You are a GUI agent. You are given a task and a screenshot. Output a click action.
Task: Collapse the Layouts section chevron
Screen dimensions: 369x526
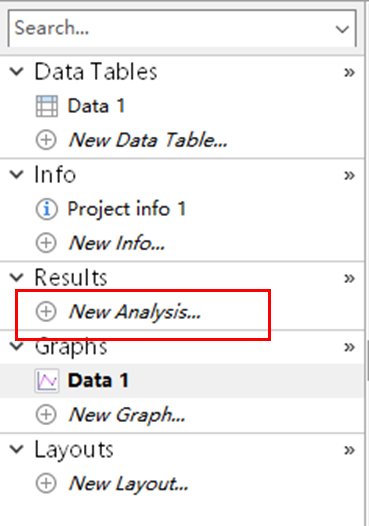[16, 449]
